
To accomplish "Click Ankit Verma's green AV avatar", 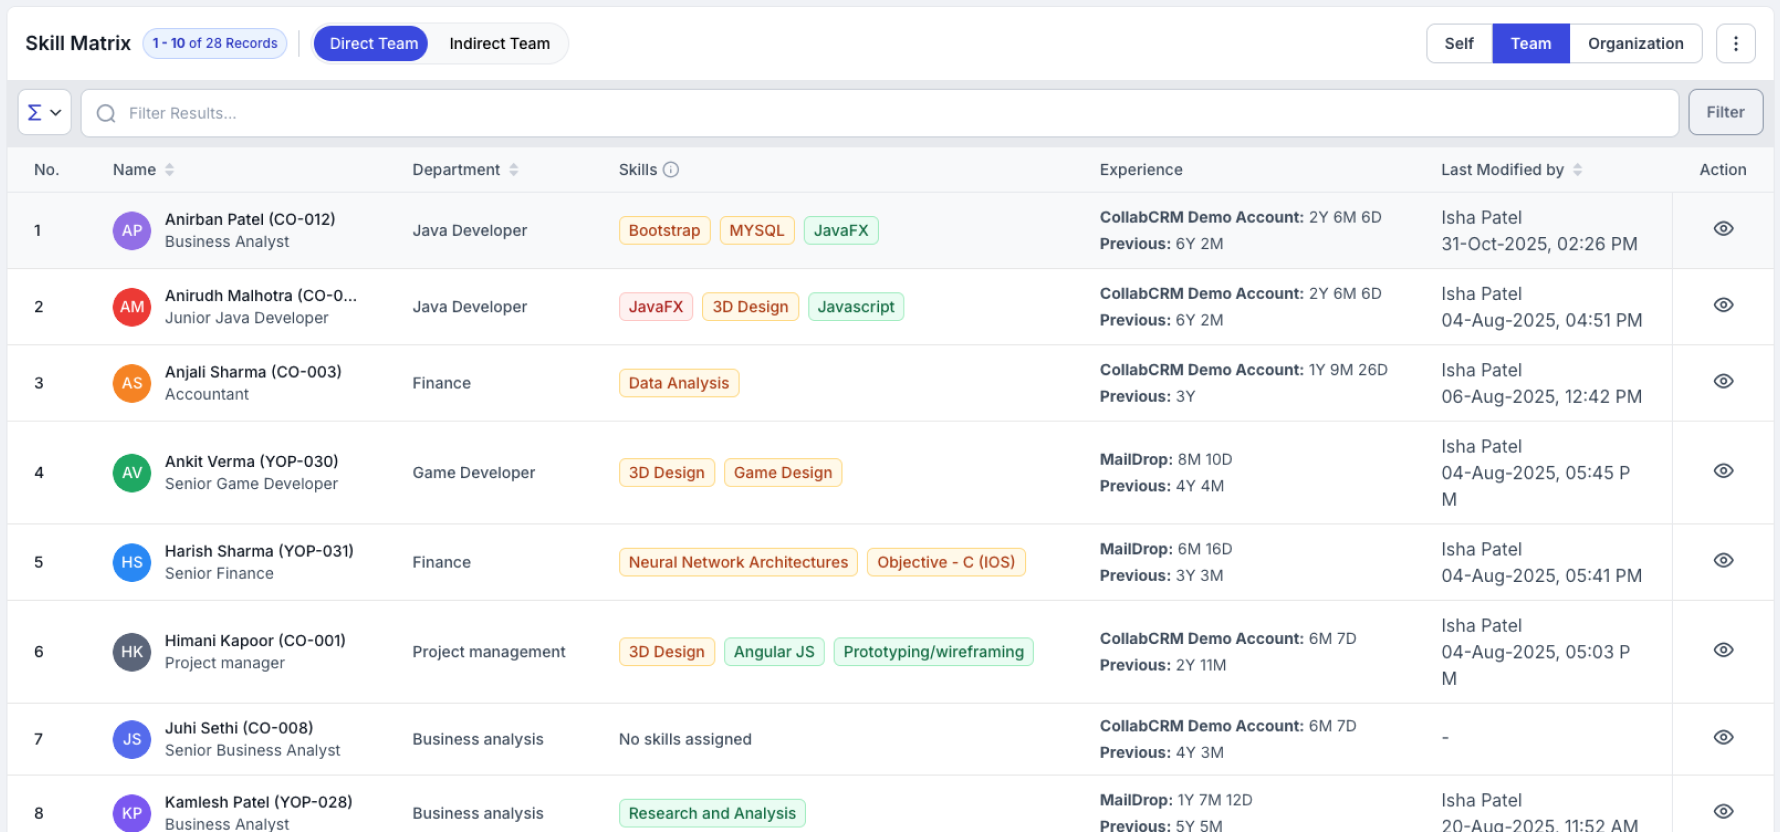I will (x=132, y=473).
